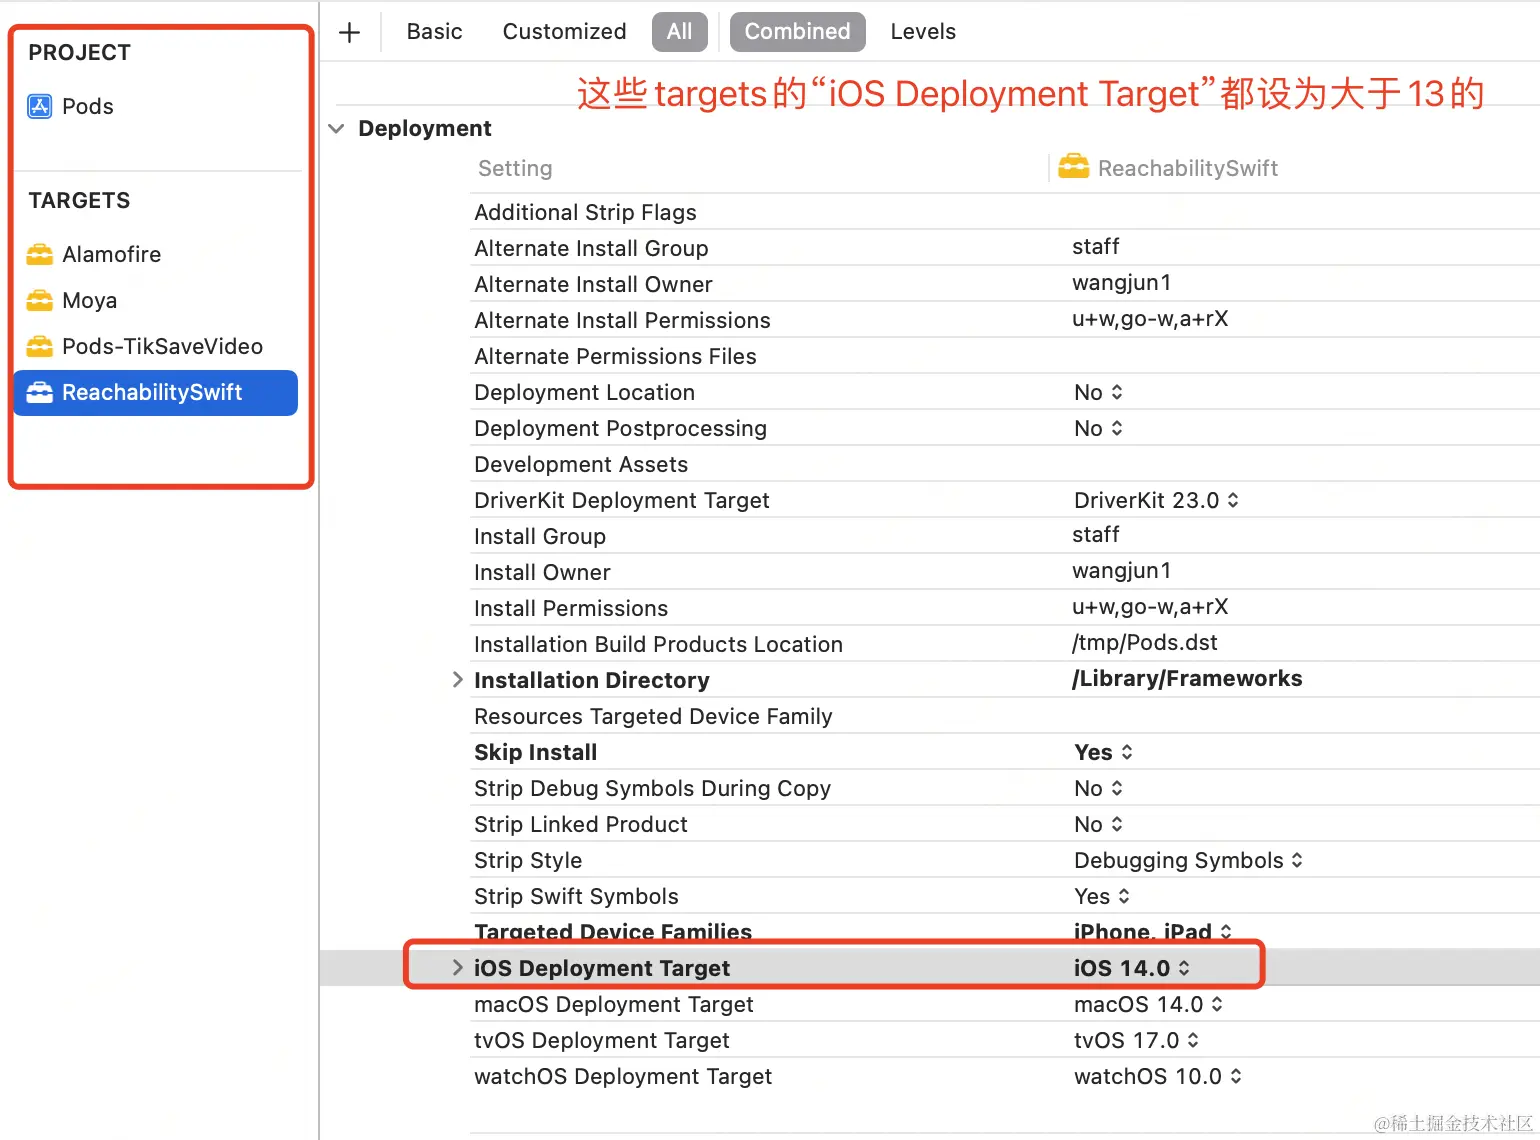The image size is (1540, 1140).
Task: Open the tvOS 17.0 deployment popup
Action: [1136, 1040]
